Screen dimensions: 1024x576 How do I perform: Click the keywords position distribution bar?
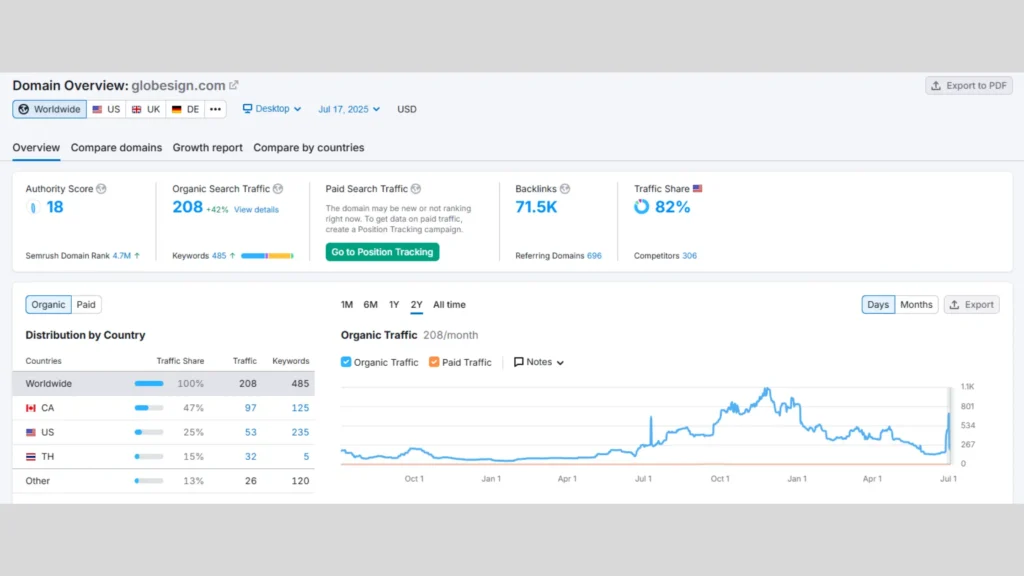click(x=267, y=256)
